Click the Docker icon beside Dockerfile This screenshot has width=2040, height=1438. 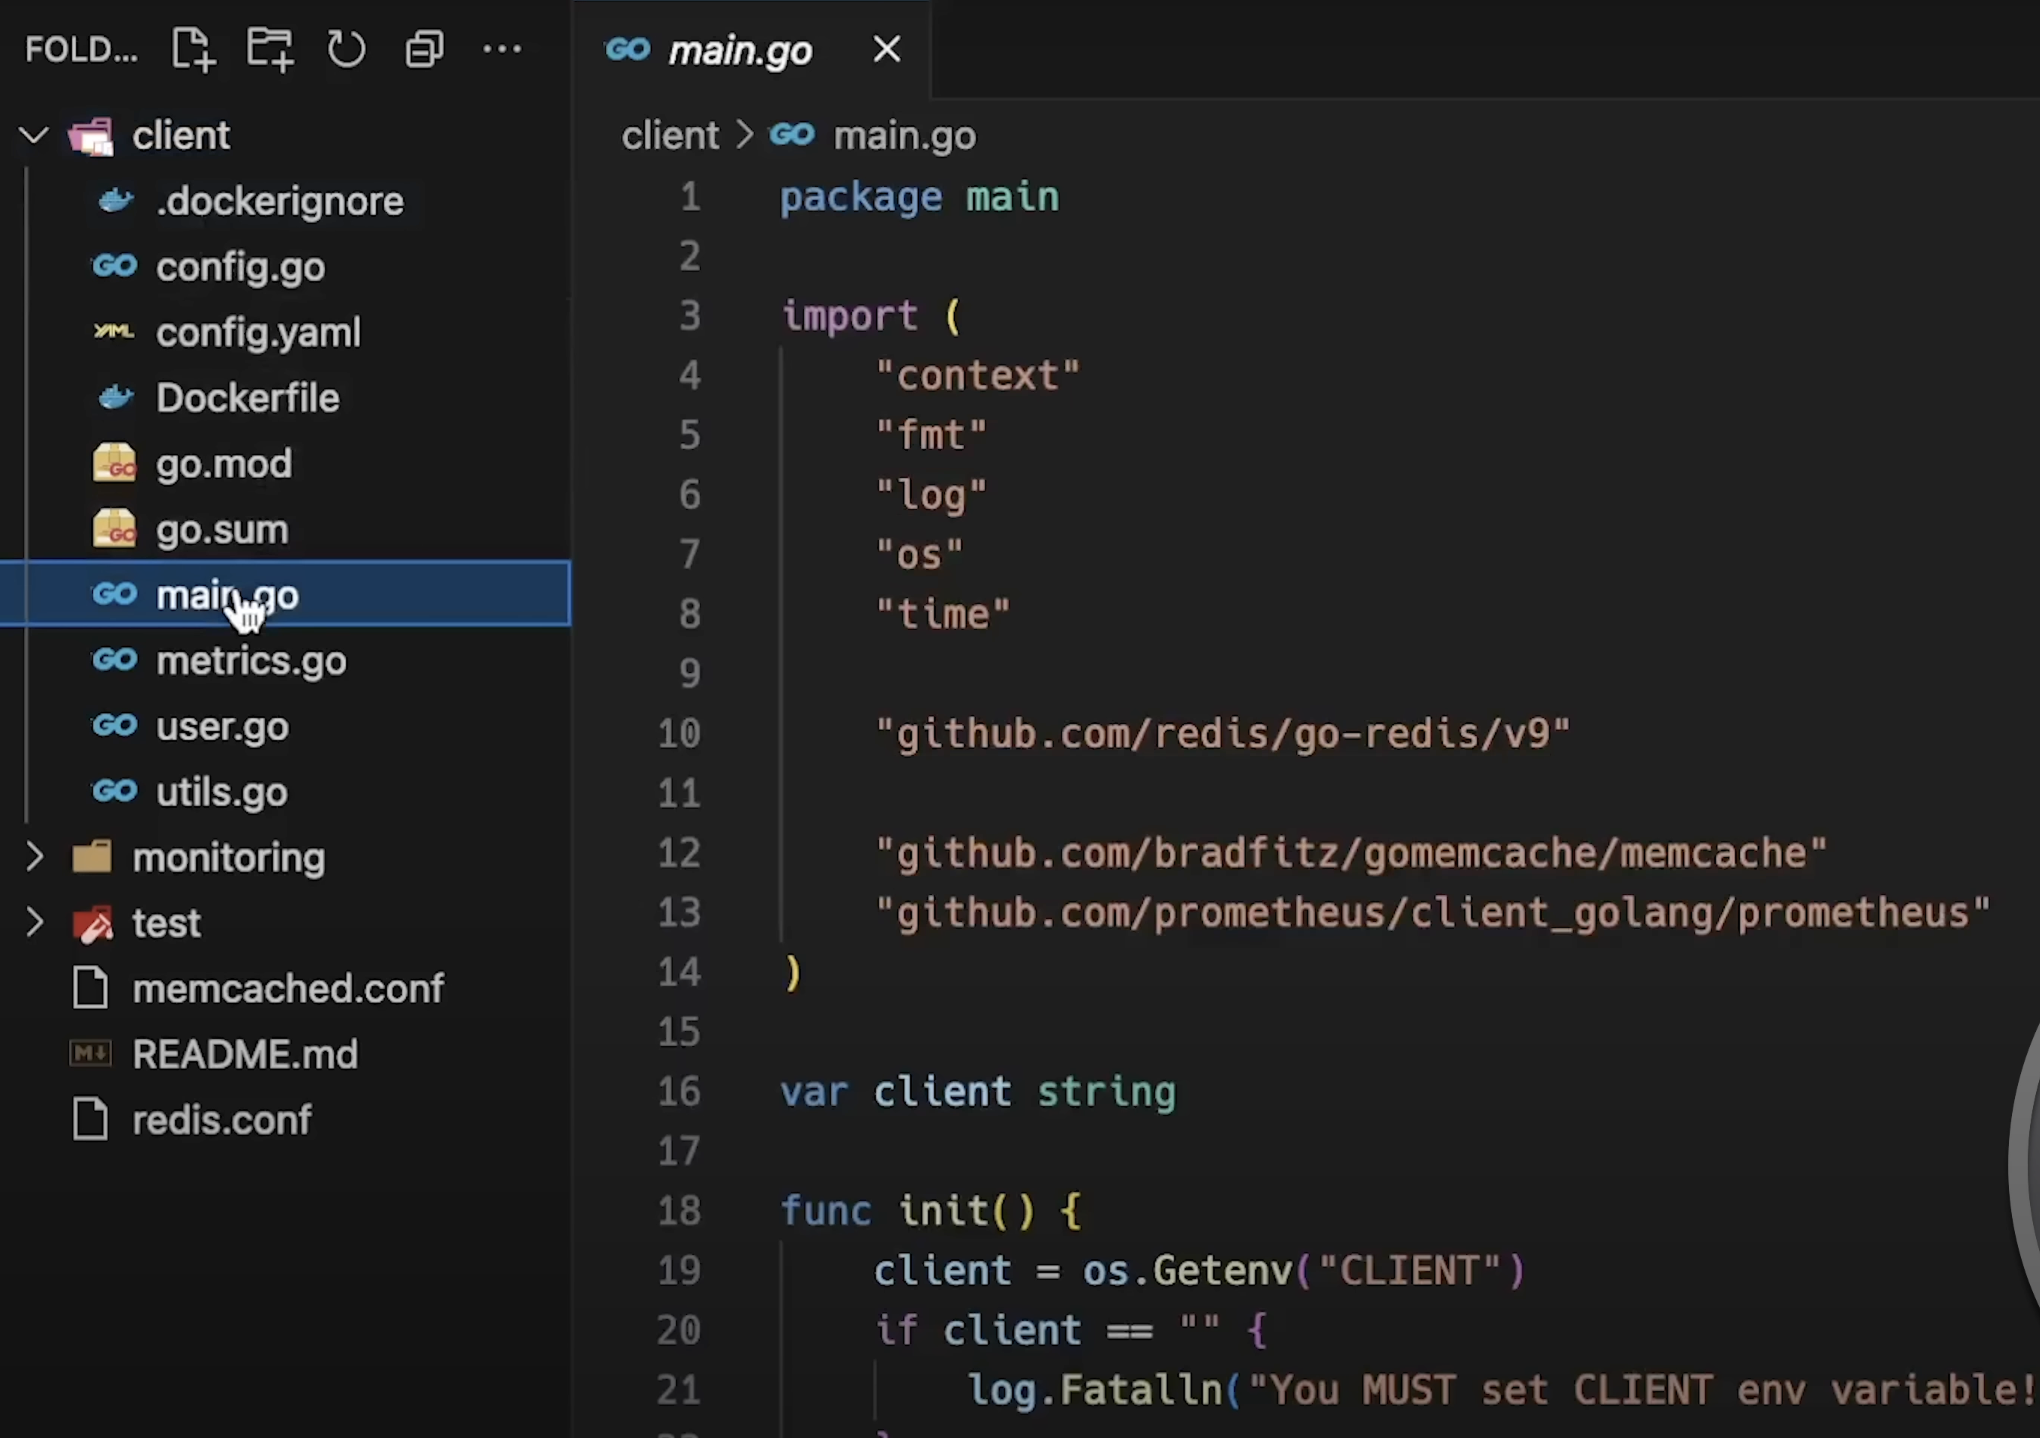[x=116, y=398]
